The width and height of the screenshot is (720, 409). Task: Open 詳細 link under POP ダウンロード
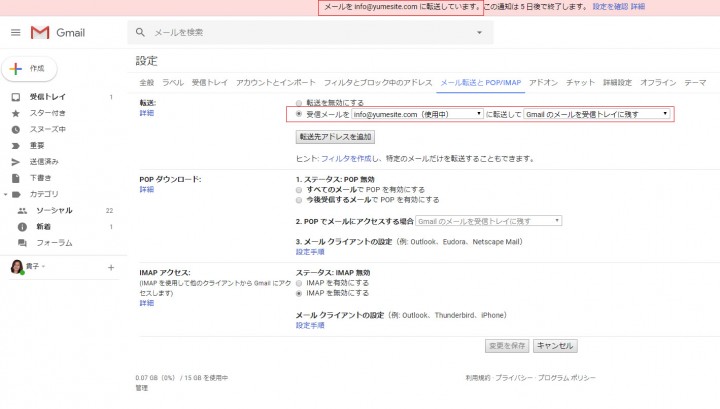click(146, 190)
